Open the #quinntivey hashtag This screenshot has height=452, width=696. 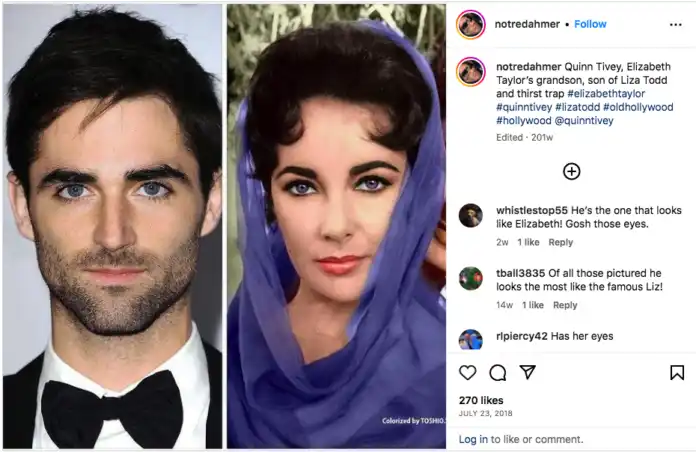[524, 107]
